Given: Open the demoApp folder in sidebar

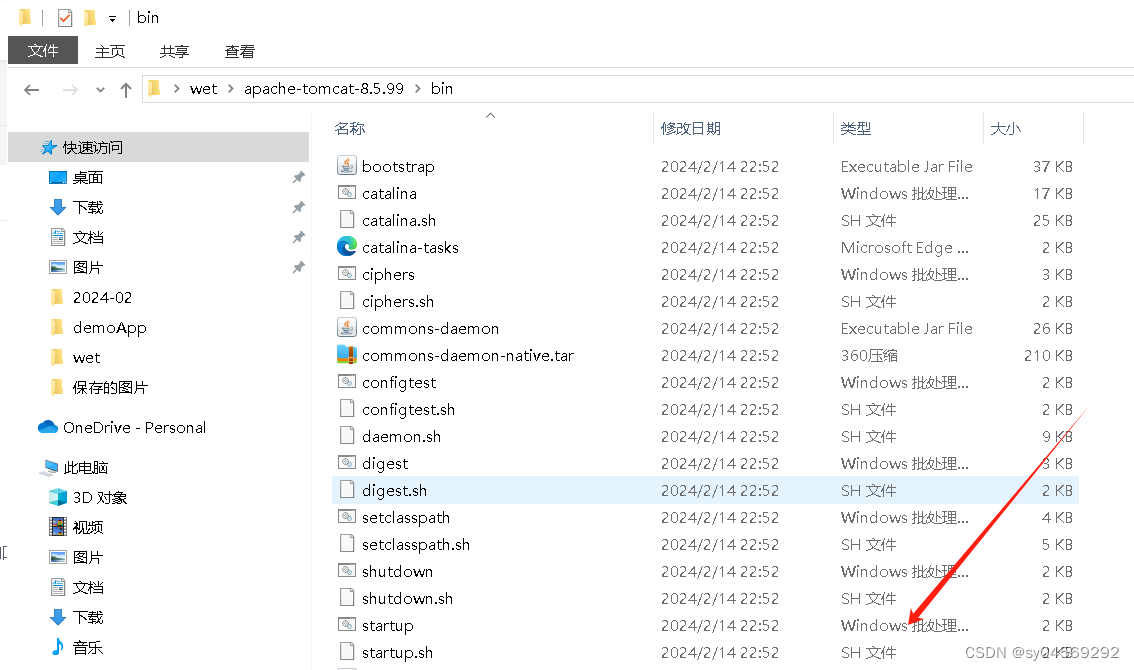Looking at the screenshot, I should click(109, 328).
